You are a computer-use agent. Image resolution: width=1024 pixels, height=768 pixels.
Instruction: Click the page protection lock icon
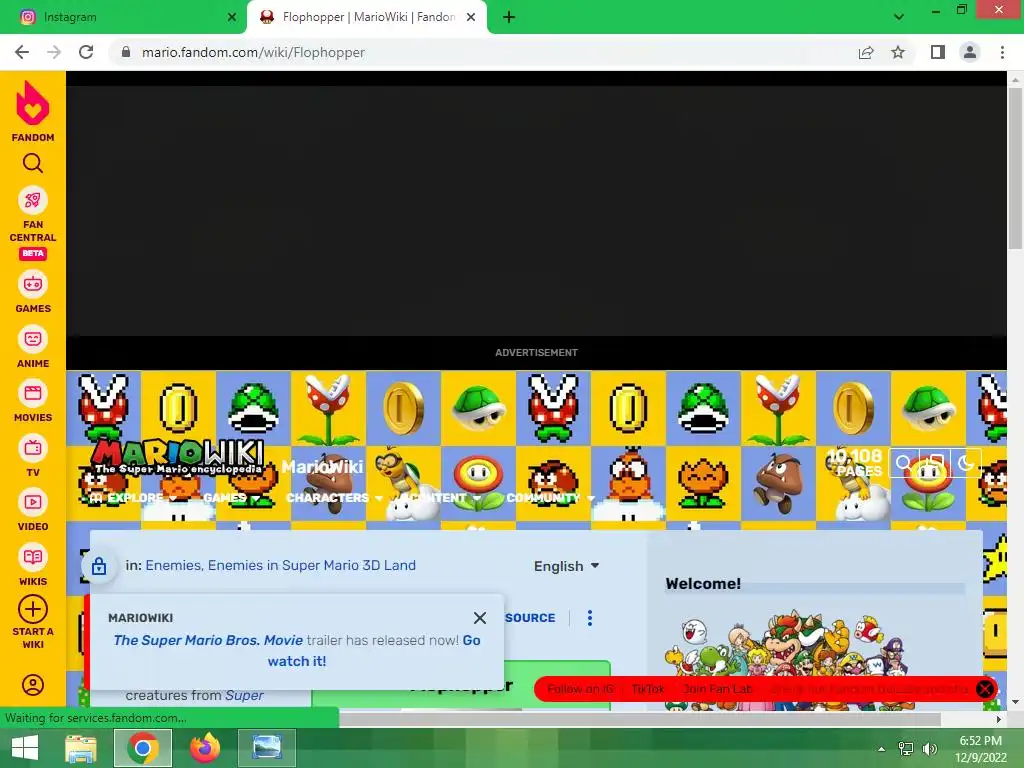[x=99, y=566]
